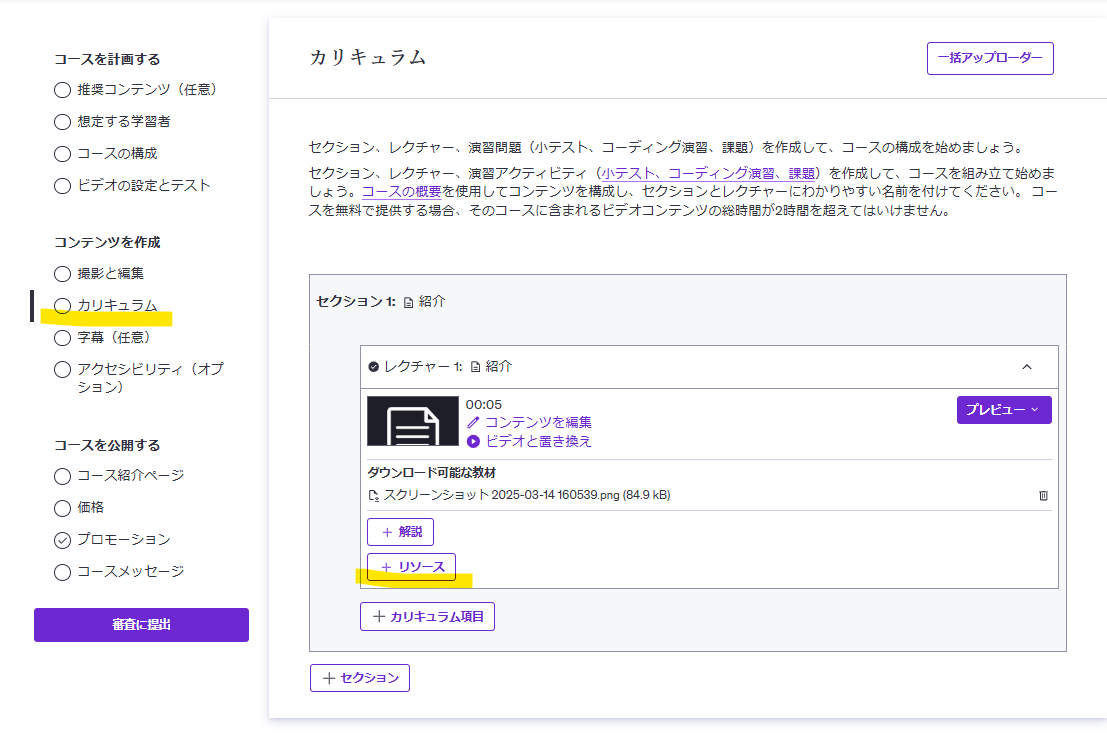Open the 小テスト、コーディング演習、課題 link

[x=708, y=173]
